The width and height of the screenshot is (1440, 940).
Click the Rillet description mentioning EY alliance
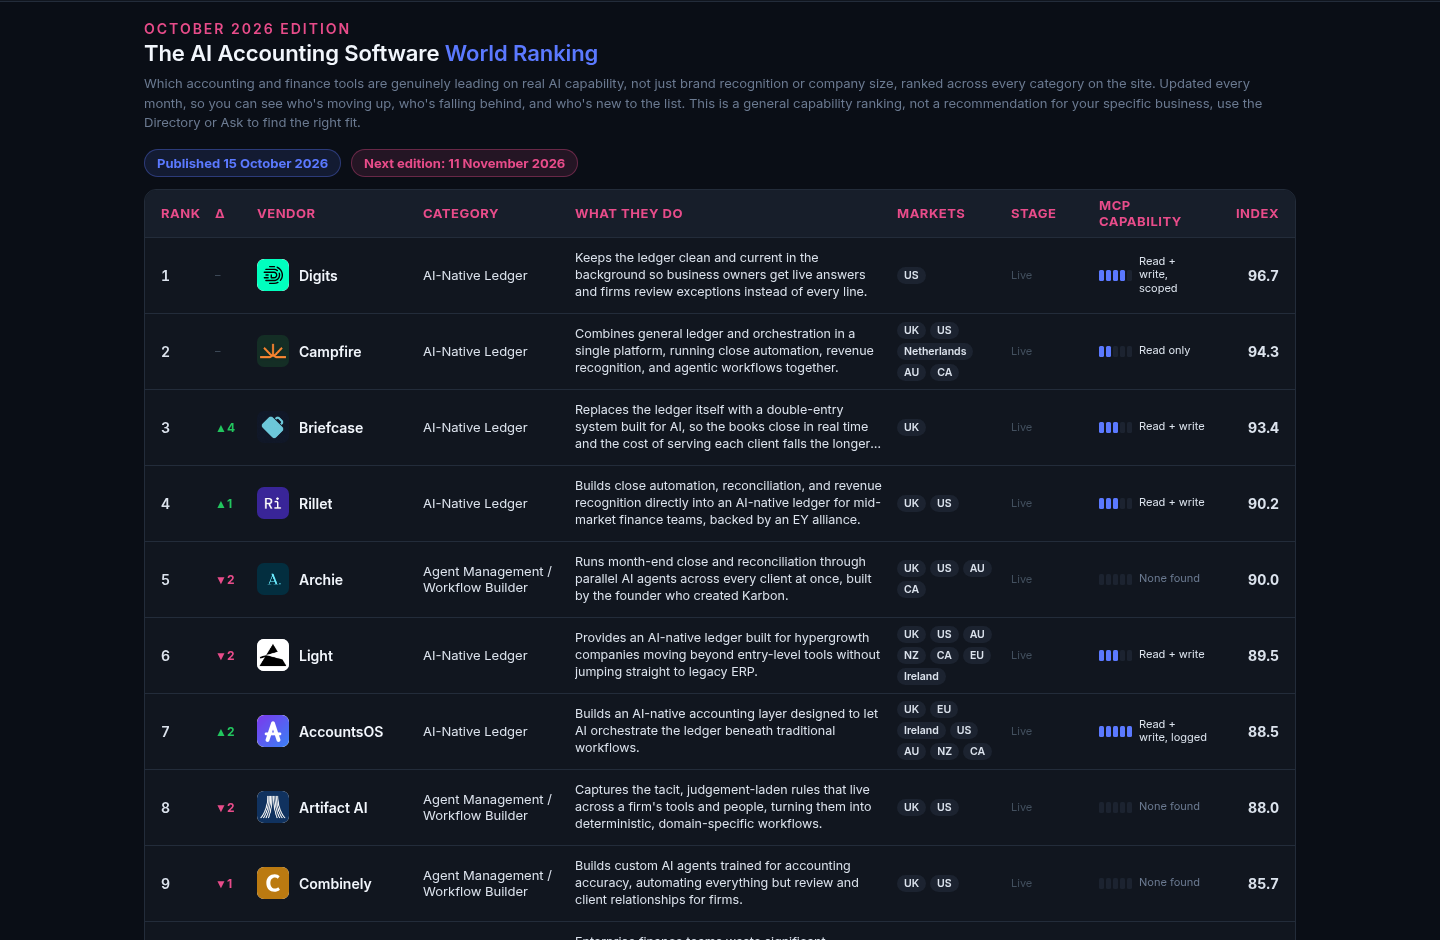point(728,503)
